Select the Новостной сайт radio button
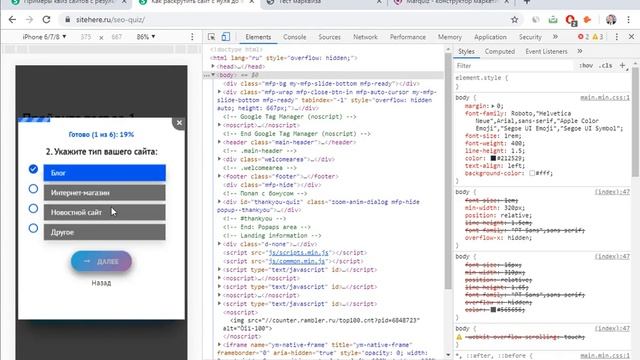Image resolution: width=640 pixels, height=360 pixels. tap(33, 209)
